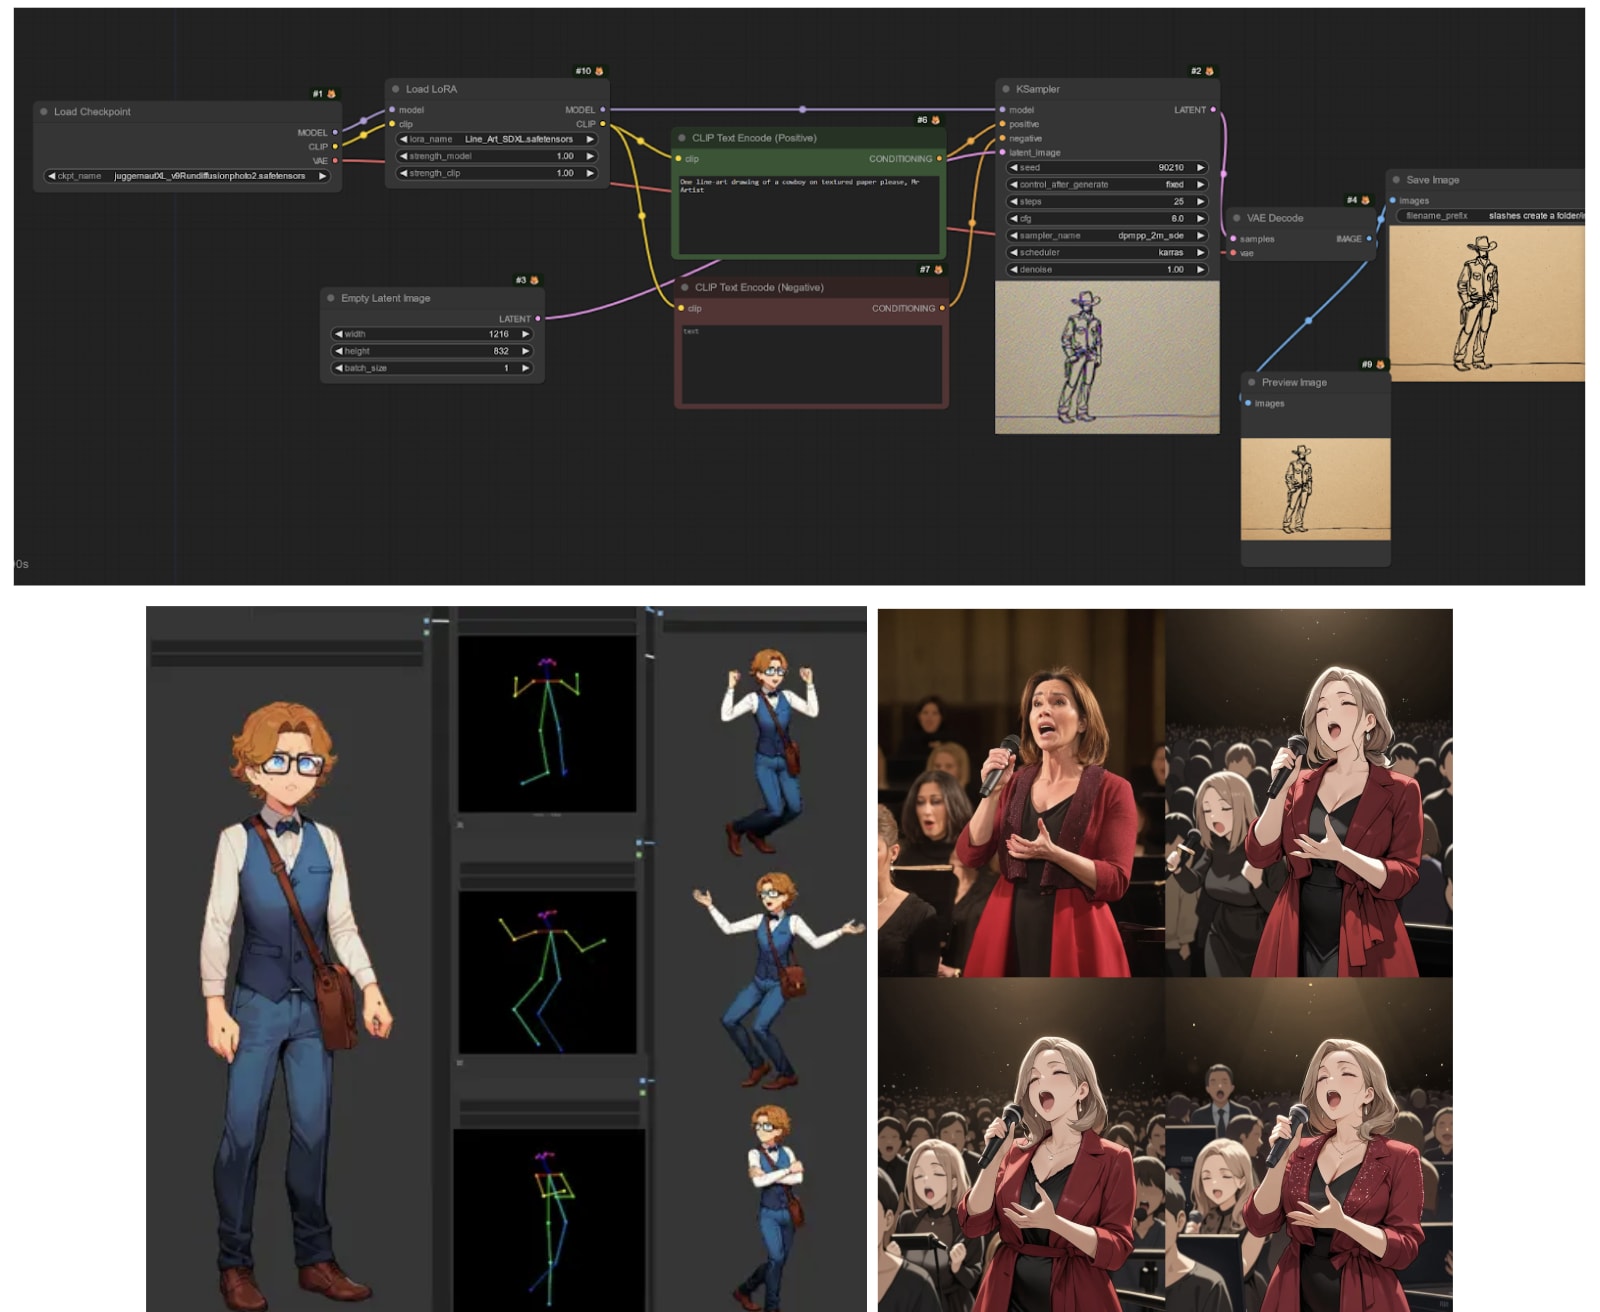Click the fox badge above Empty Latent Image

click(534, 280)
